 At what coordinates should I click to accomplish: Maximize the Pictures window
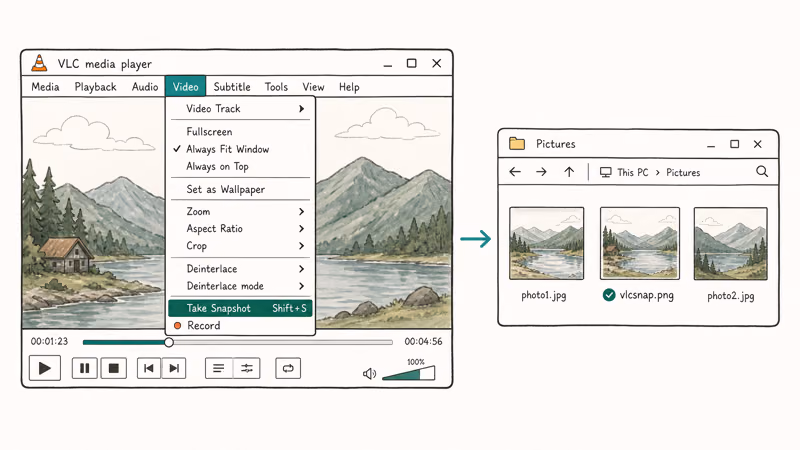[734, 144]
